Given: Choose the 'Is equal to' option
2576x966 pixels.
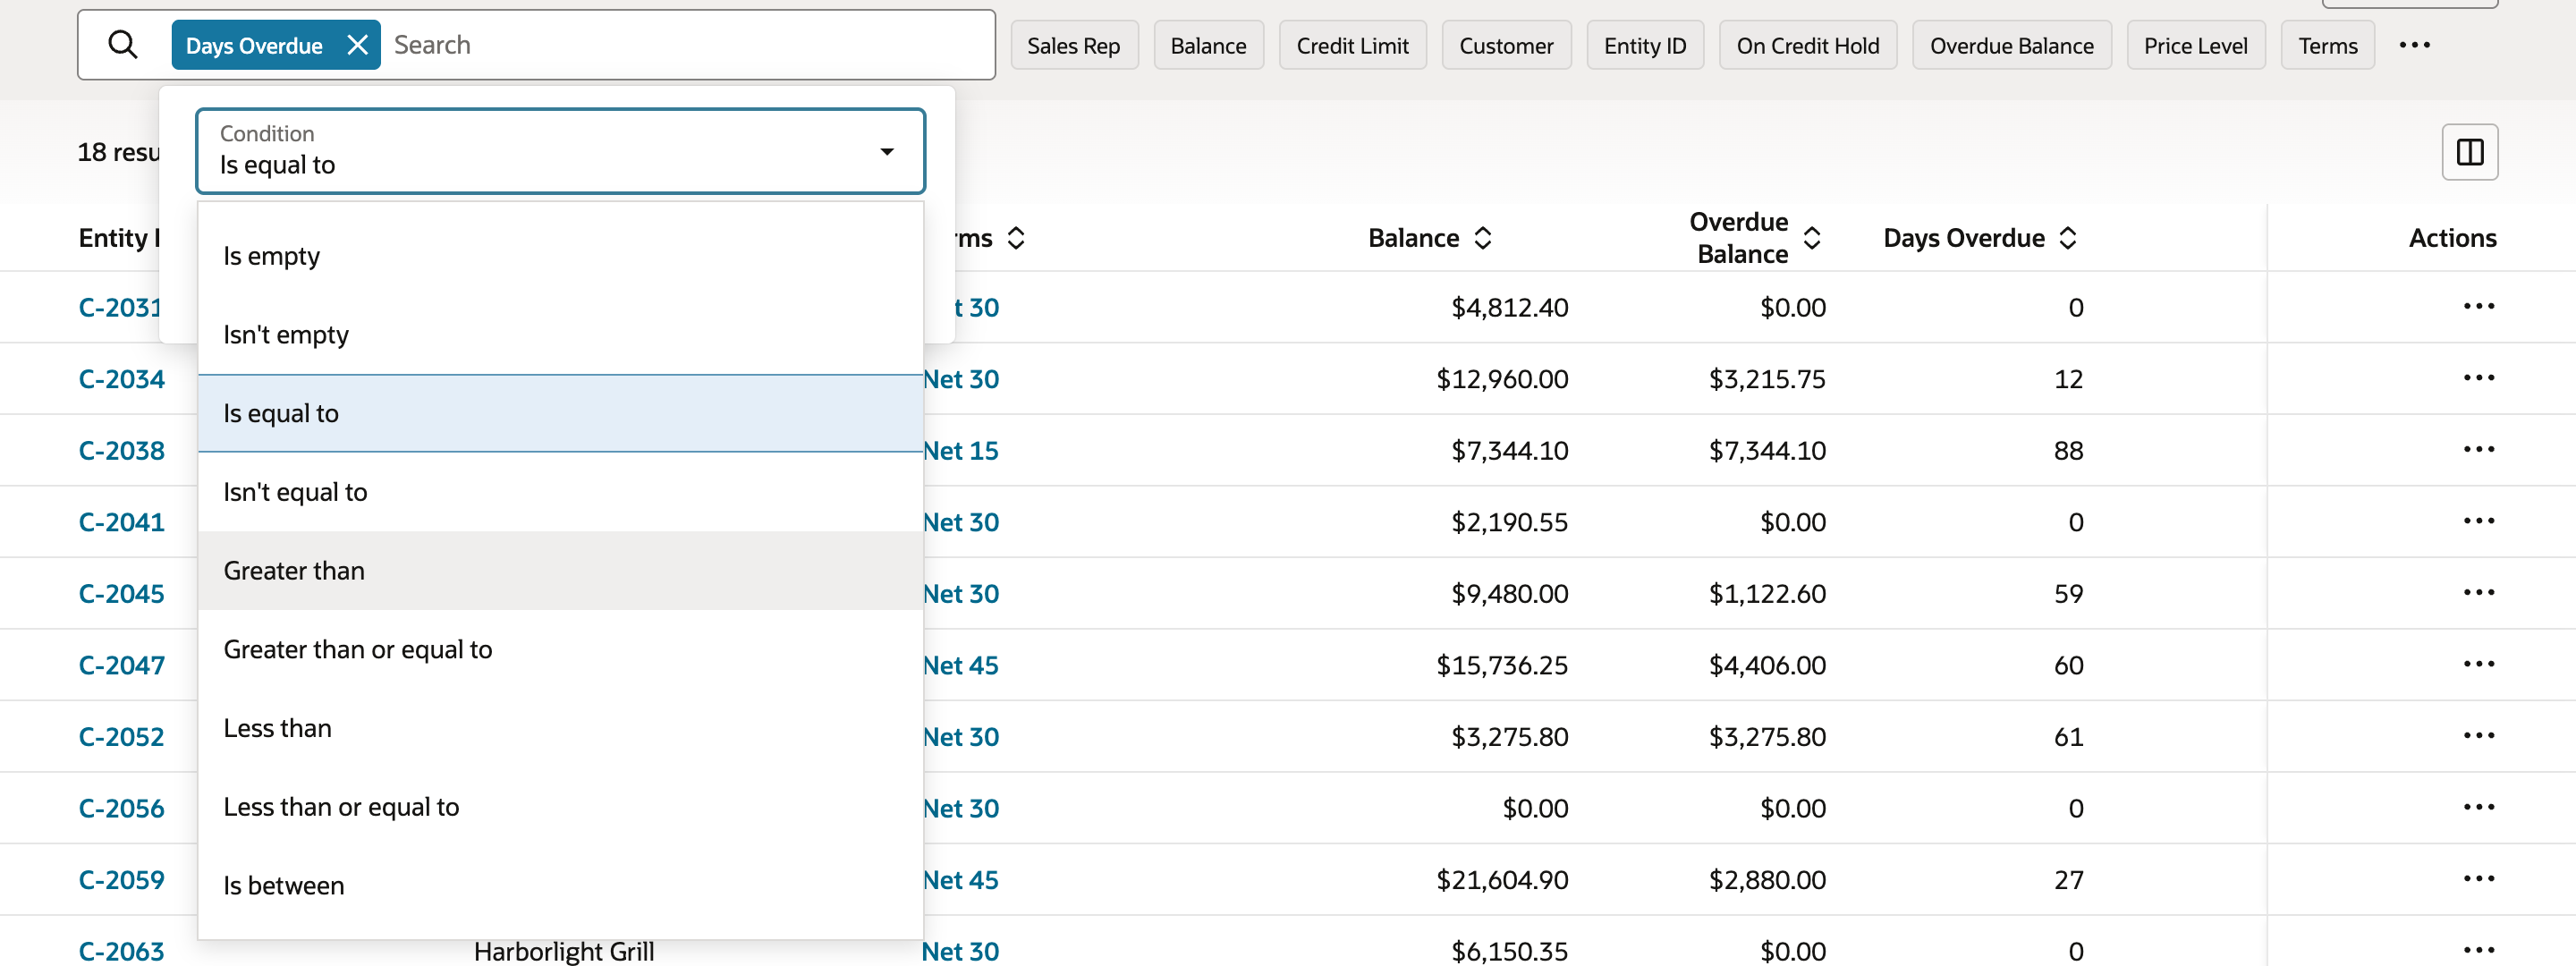Looking at the screenshot, I should click(x=560, y=413).
